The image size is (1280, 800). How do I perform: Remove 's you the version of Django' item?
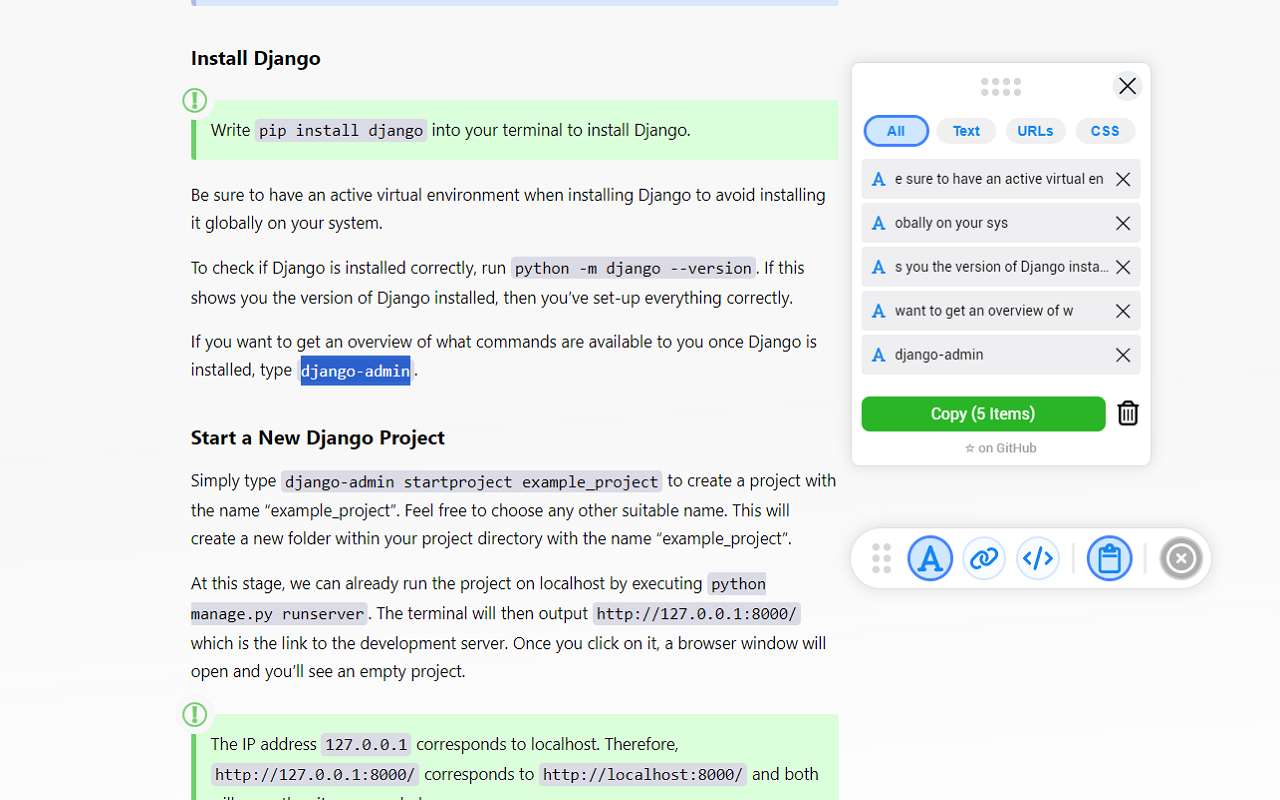coord(1123,267)
